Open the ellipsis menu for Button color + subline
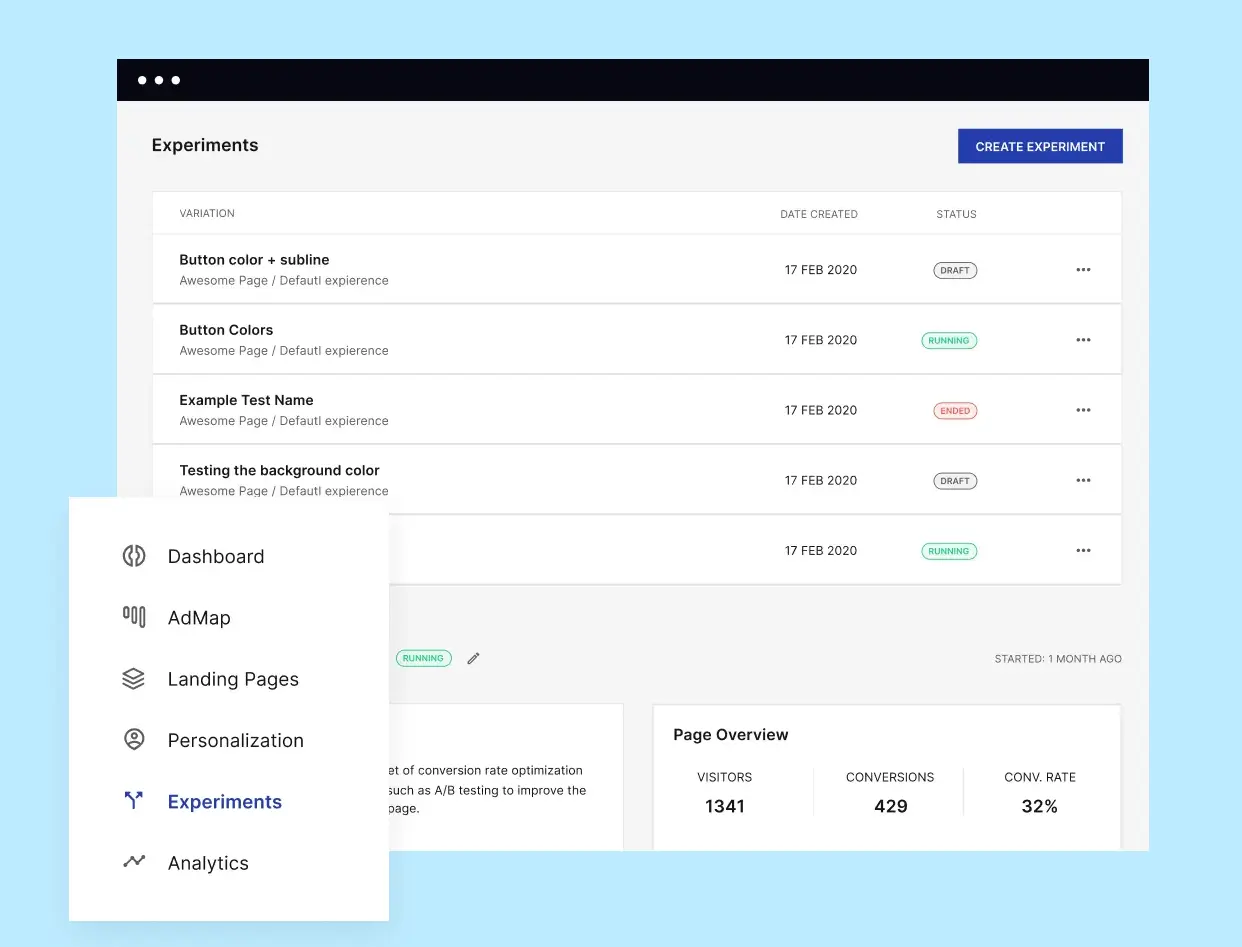The width and height of the screenshot is (1242, 947). pyautogui.click(x=1083, y=269)
